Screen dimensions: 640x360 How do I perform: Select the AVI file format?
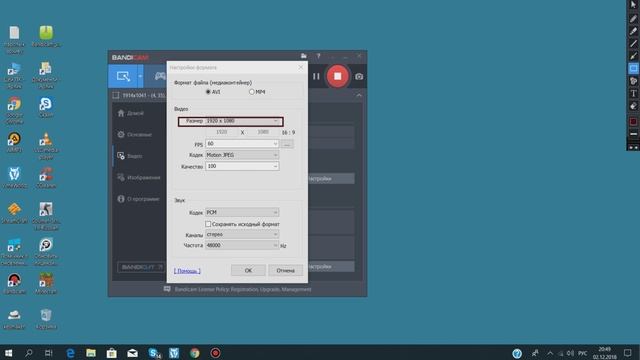click(x=213, y=92)
